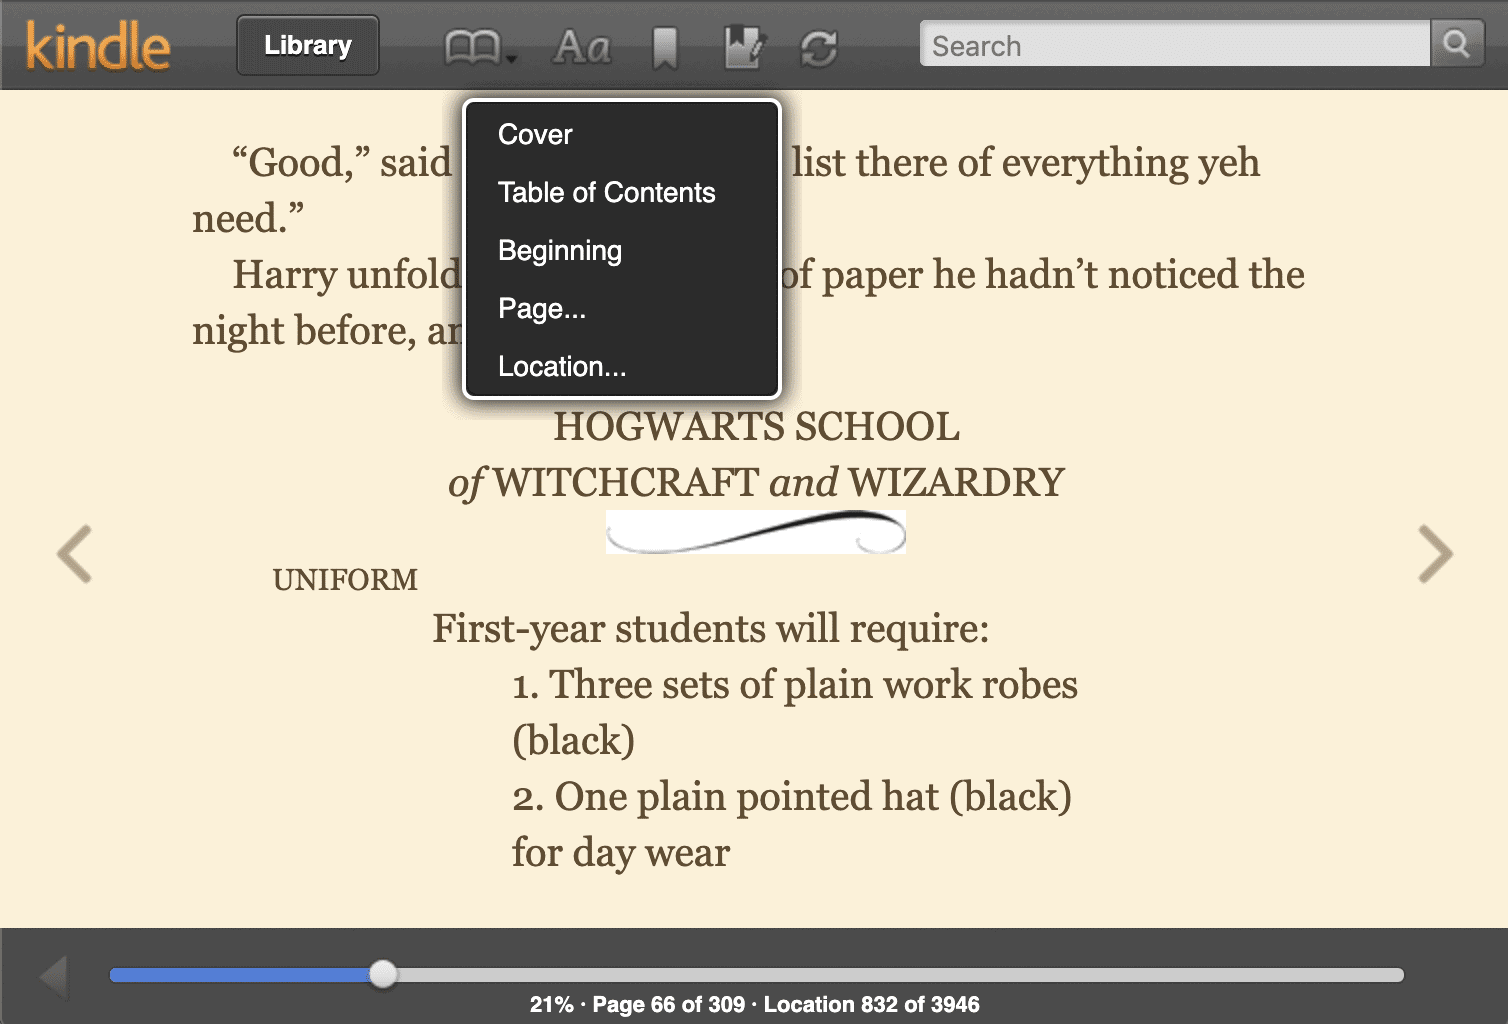Click the Go To book navigation icon
Image resolution: width=1508 pixels, height=1024 pixels.
point(474,45)
